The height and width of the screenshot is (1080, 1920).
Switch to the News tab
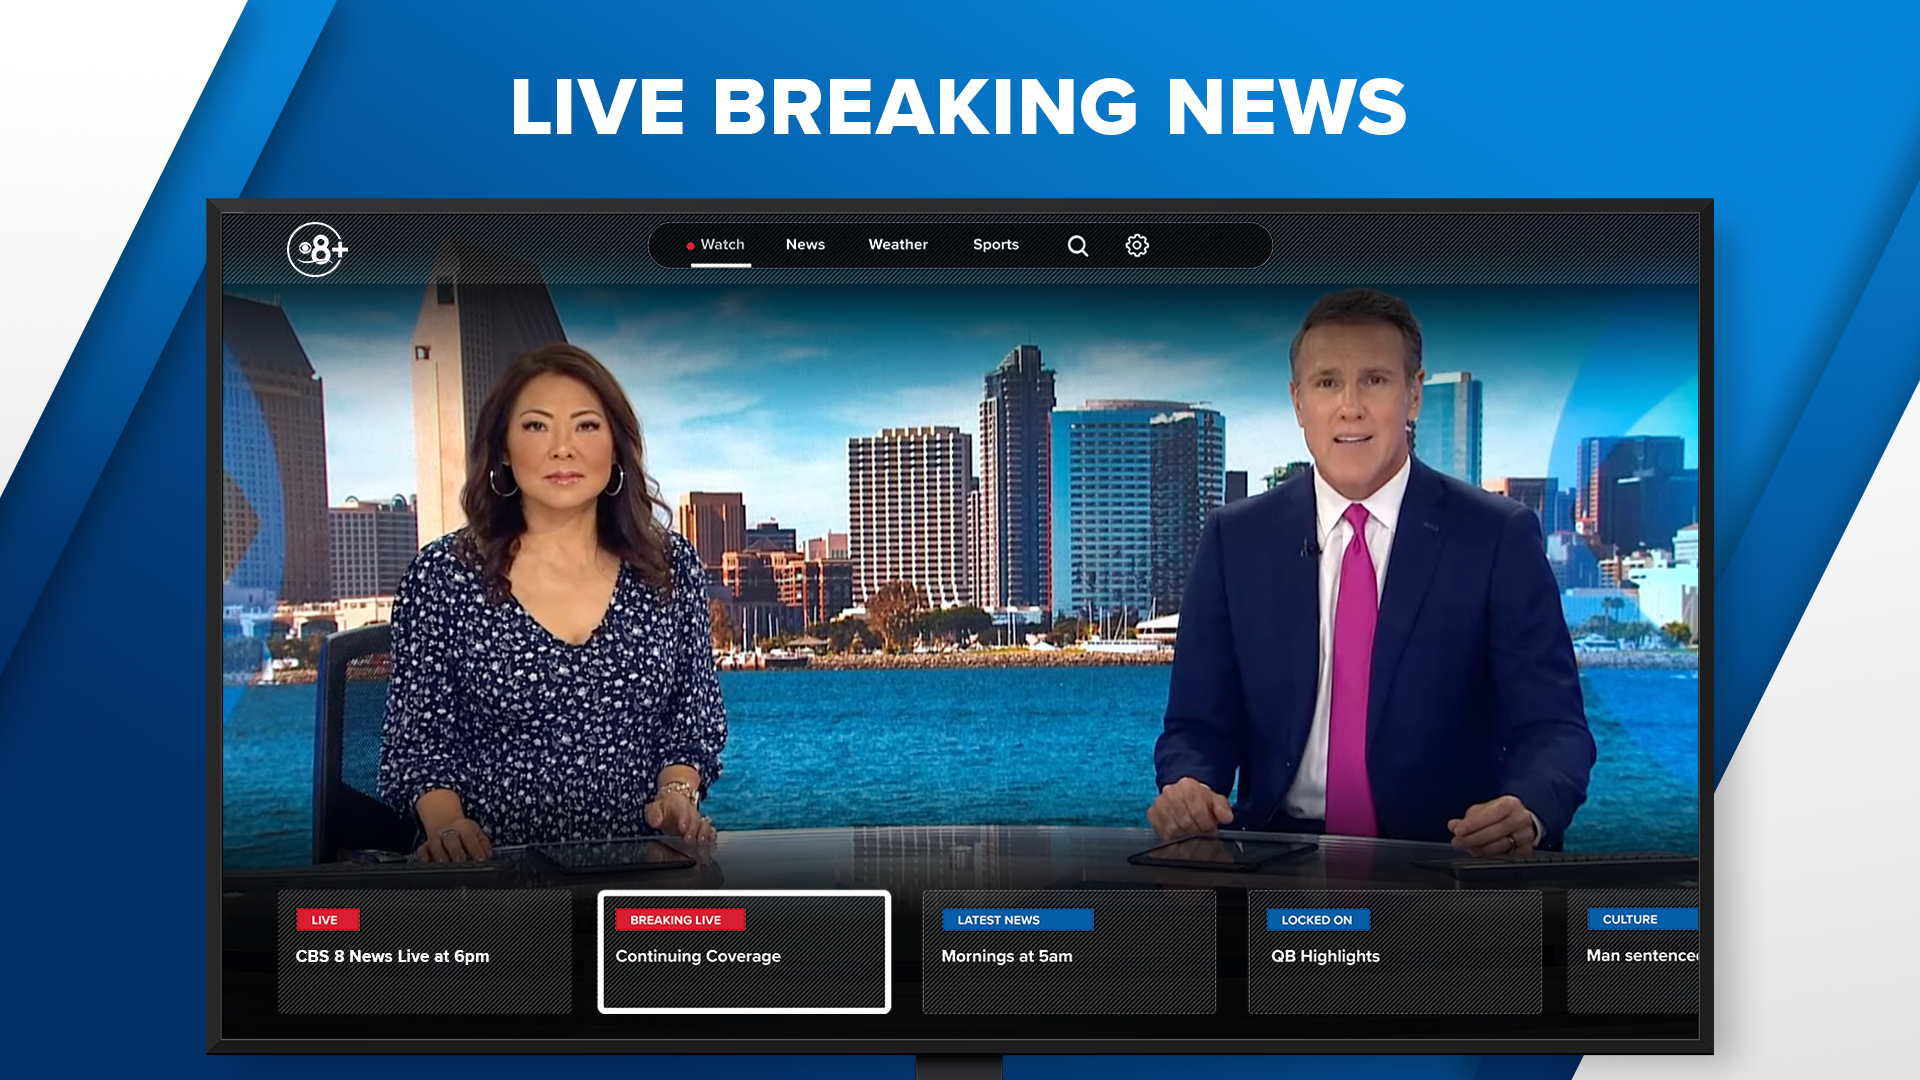coord(805,245)
